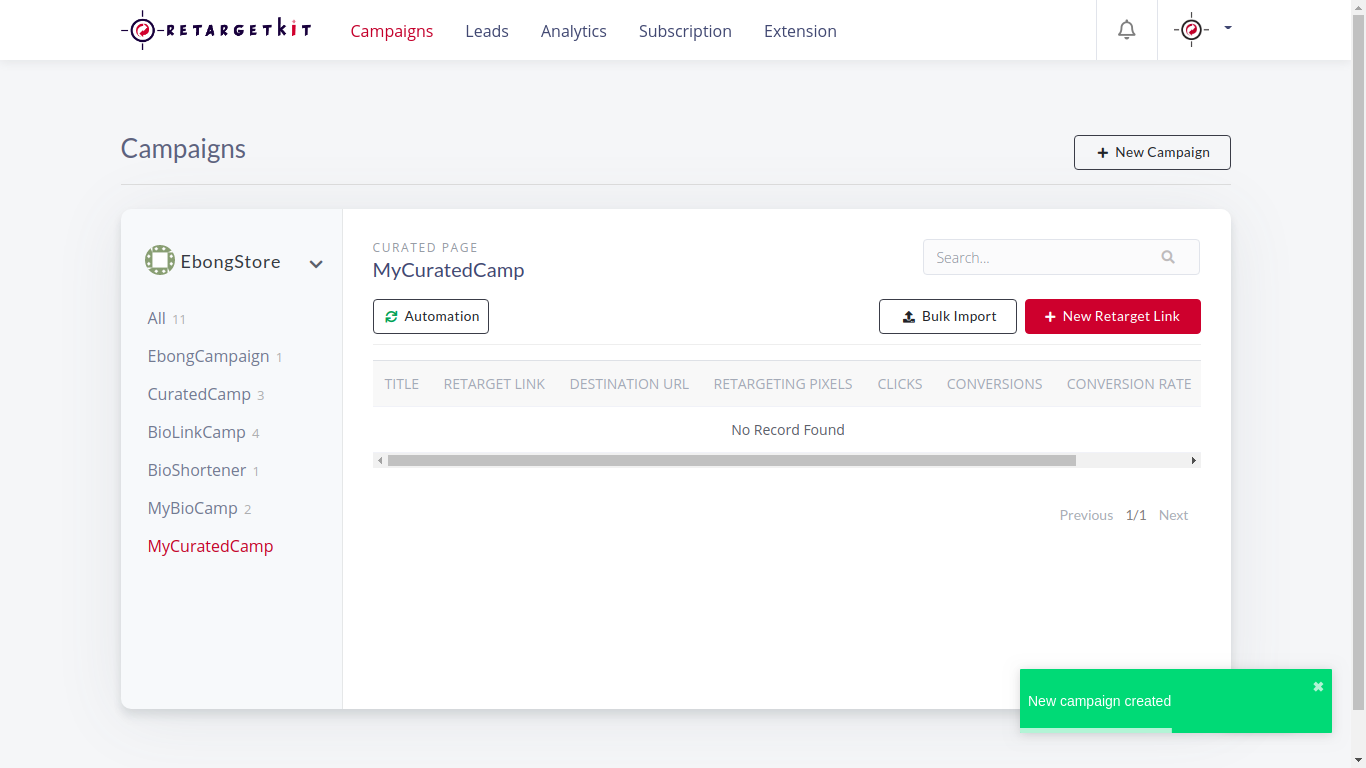1366x768 pixels.
Task: Click the RetargetKit logo
Action: coord(216,30)
